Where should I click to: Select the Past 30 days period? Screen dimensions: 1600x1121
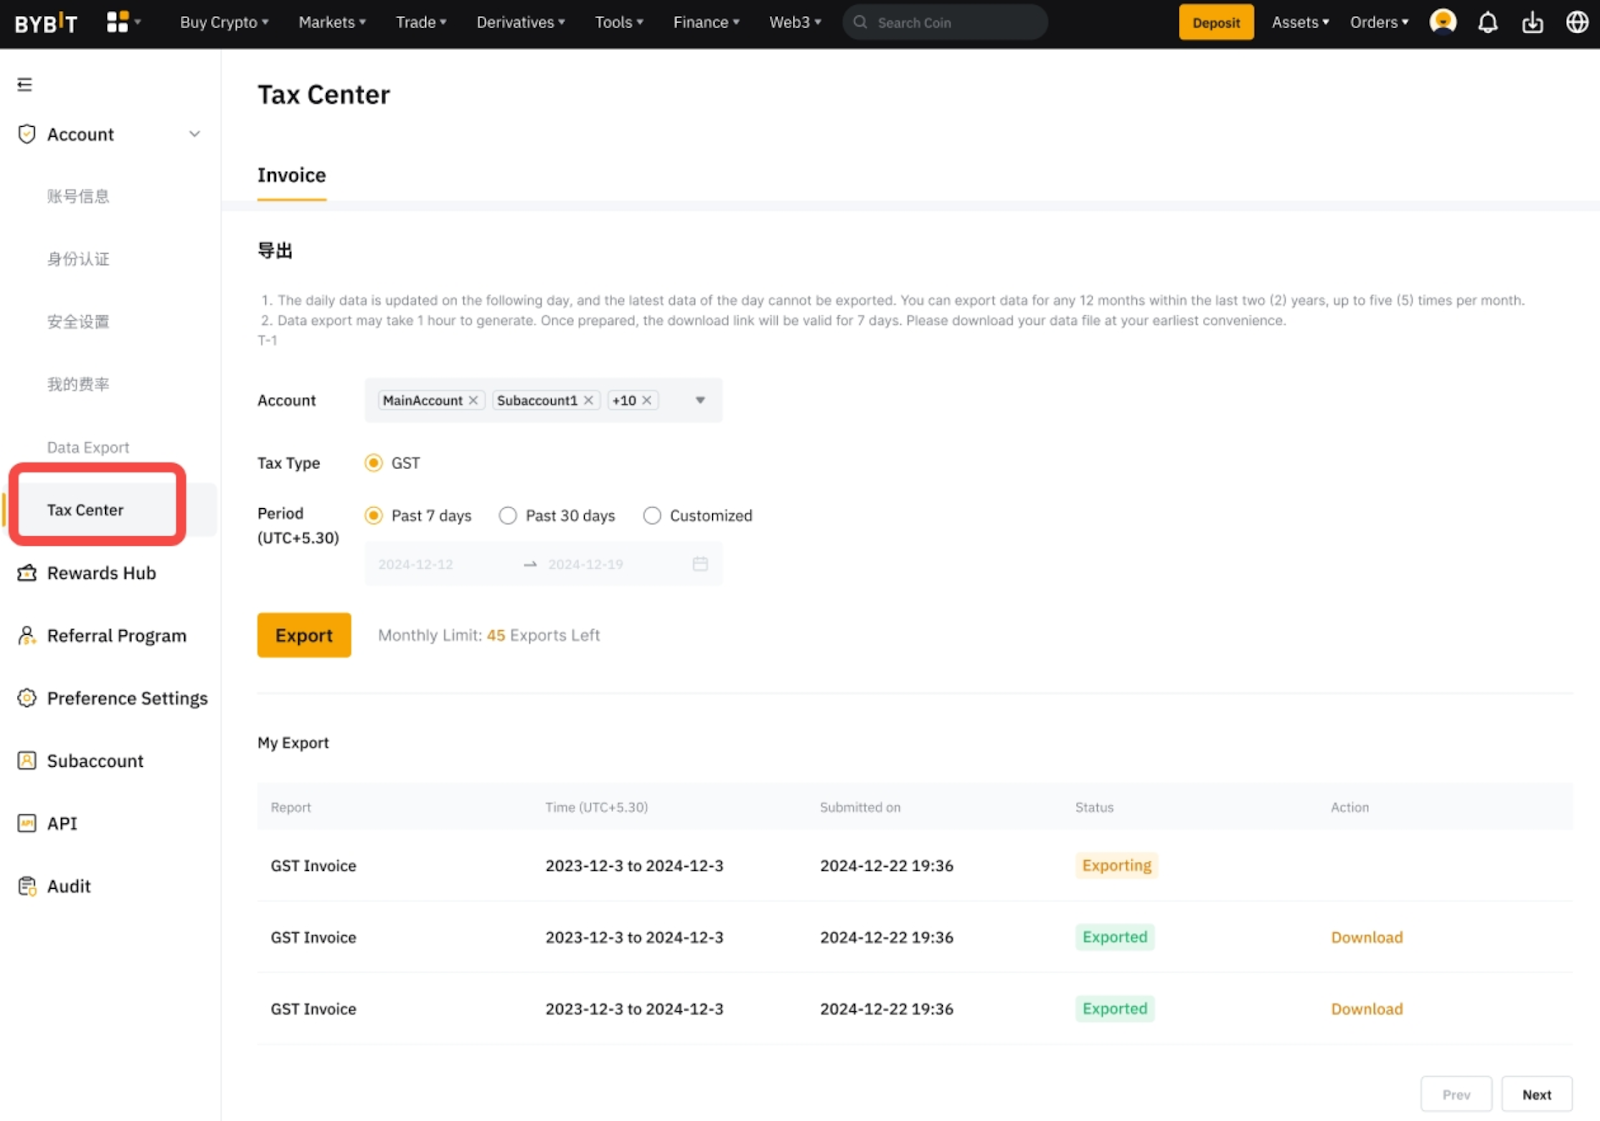pos(508,516)
